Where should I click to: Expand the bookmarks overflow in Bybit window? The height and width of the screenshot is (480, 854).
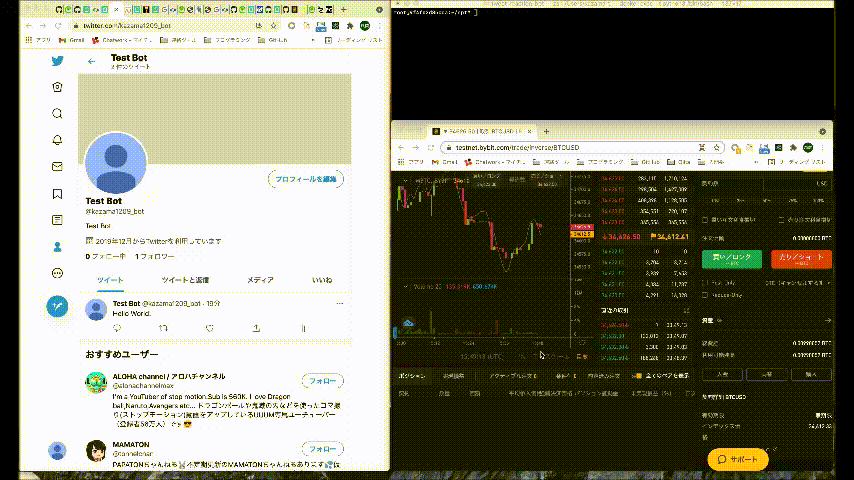coord(756,162)
